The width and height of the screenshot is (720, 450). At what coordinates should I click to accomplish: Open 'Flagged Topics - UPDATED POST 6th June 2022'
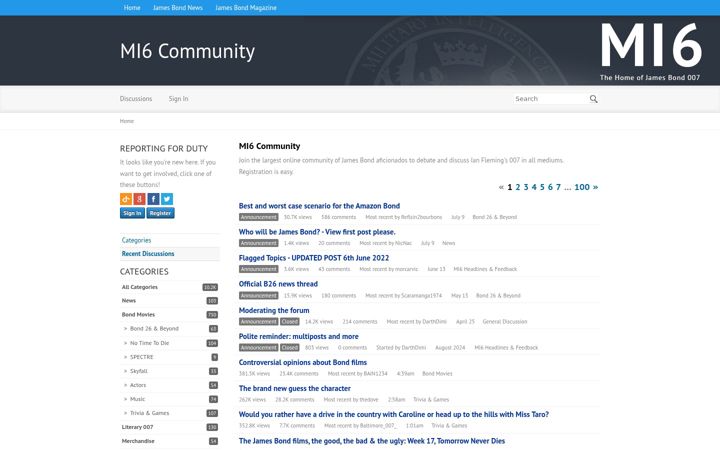(x=314, y=258)
